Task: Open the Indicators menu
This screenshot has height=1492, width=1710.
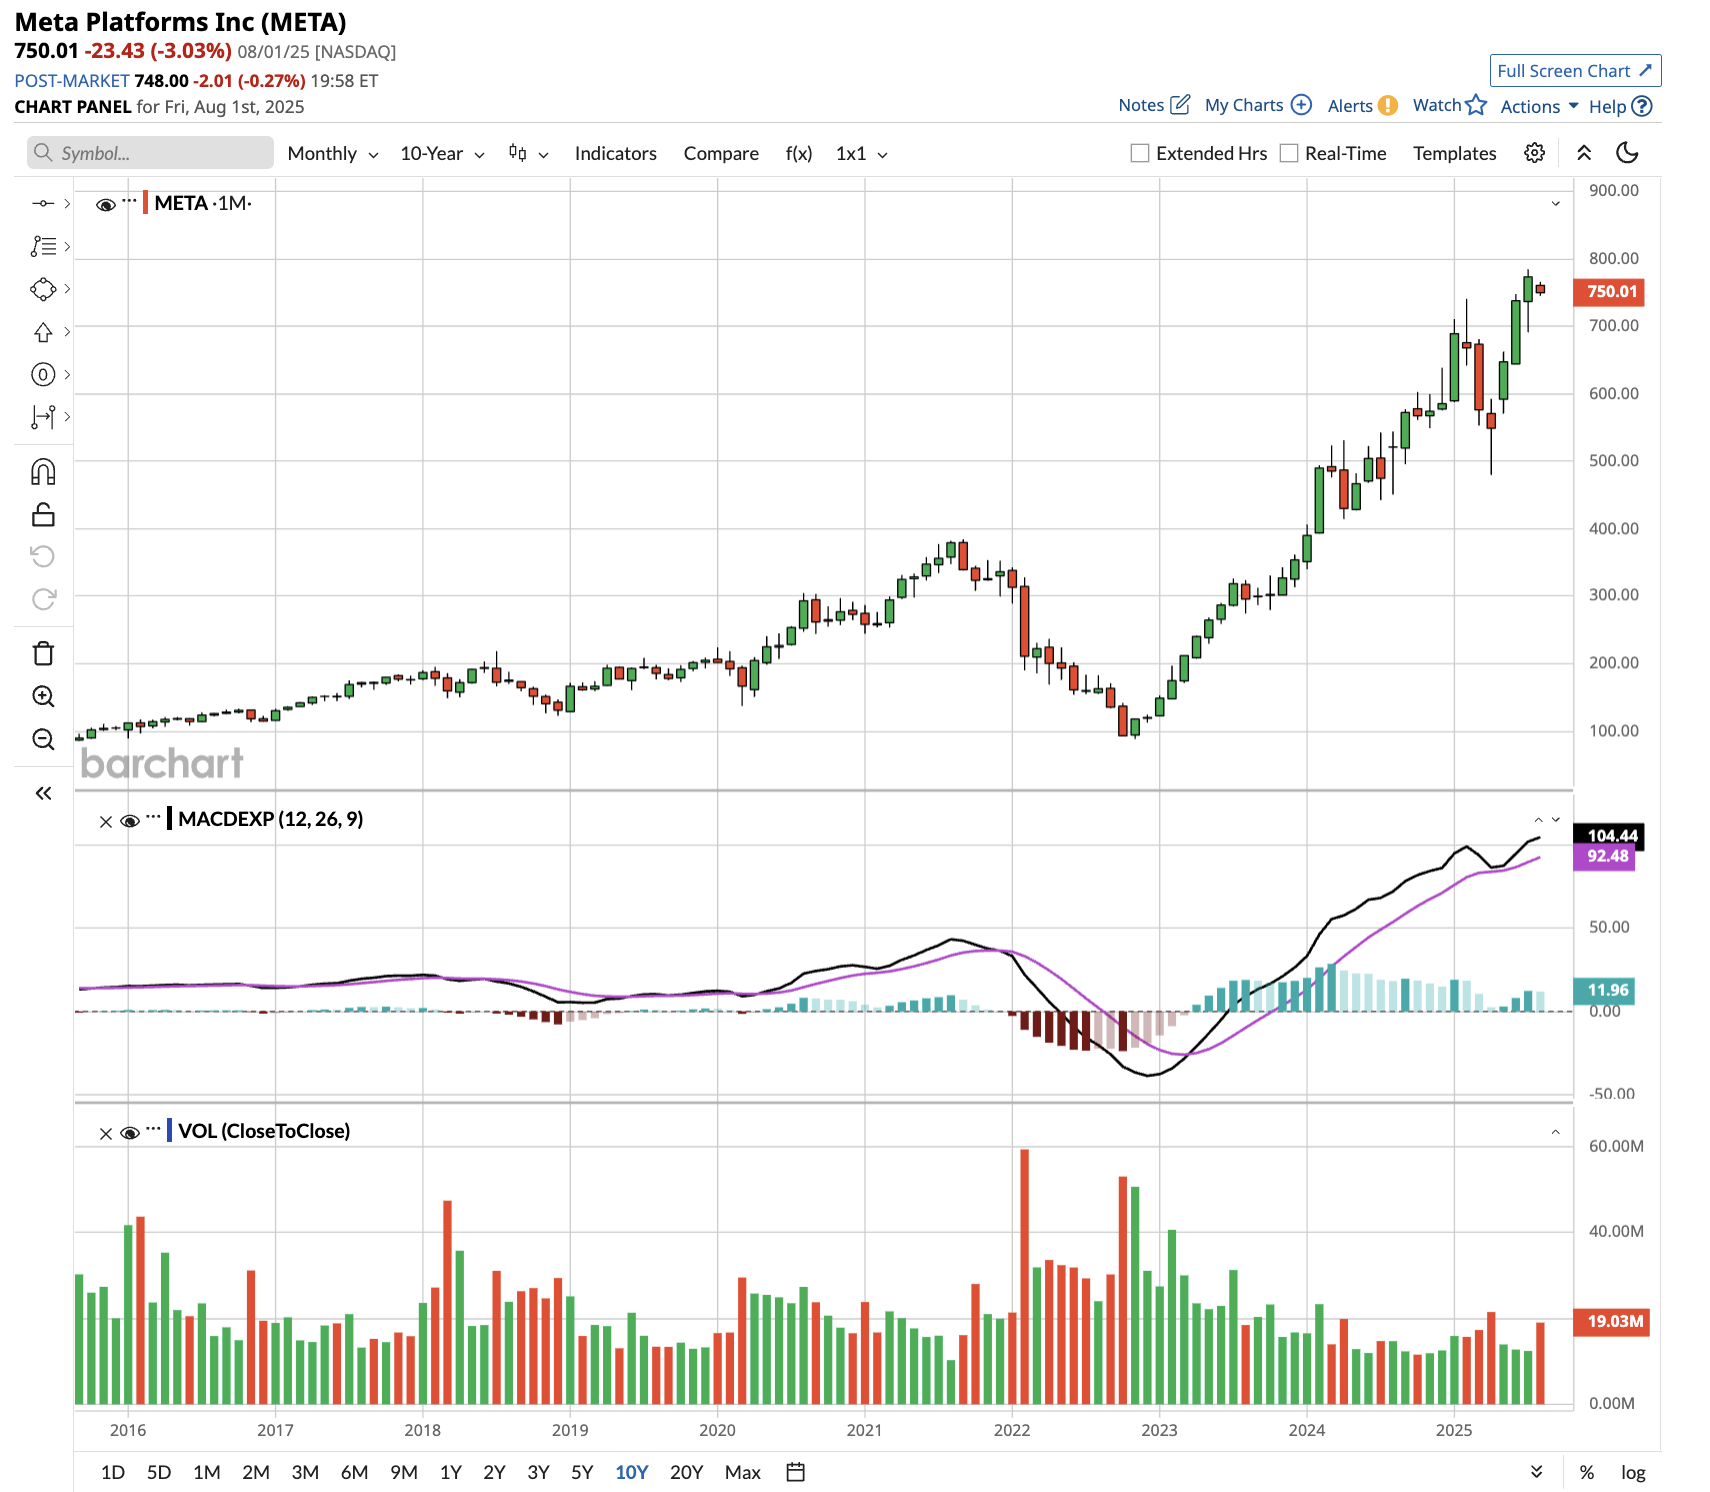Action: (x=615, y=153)
